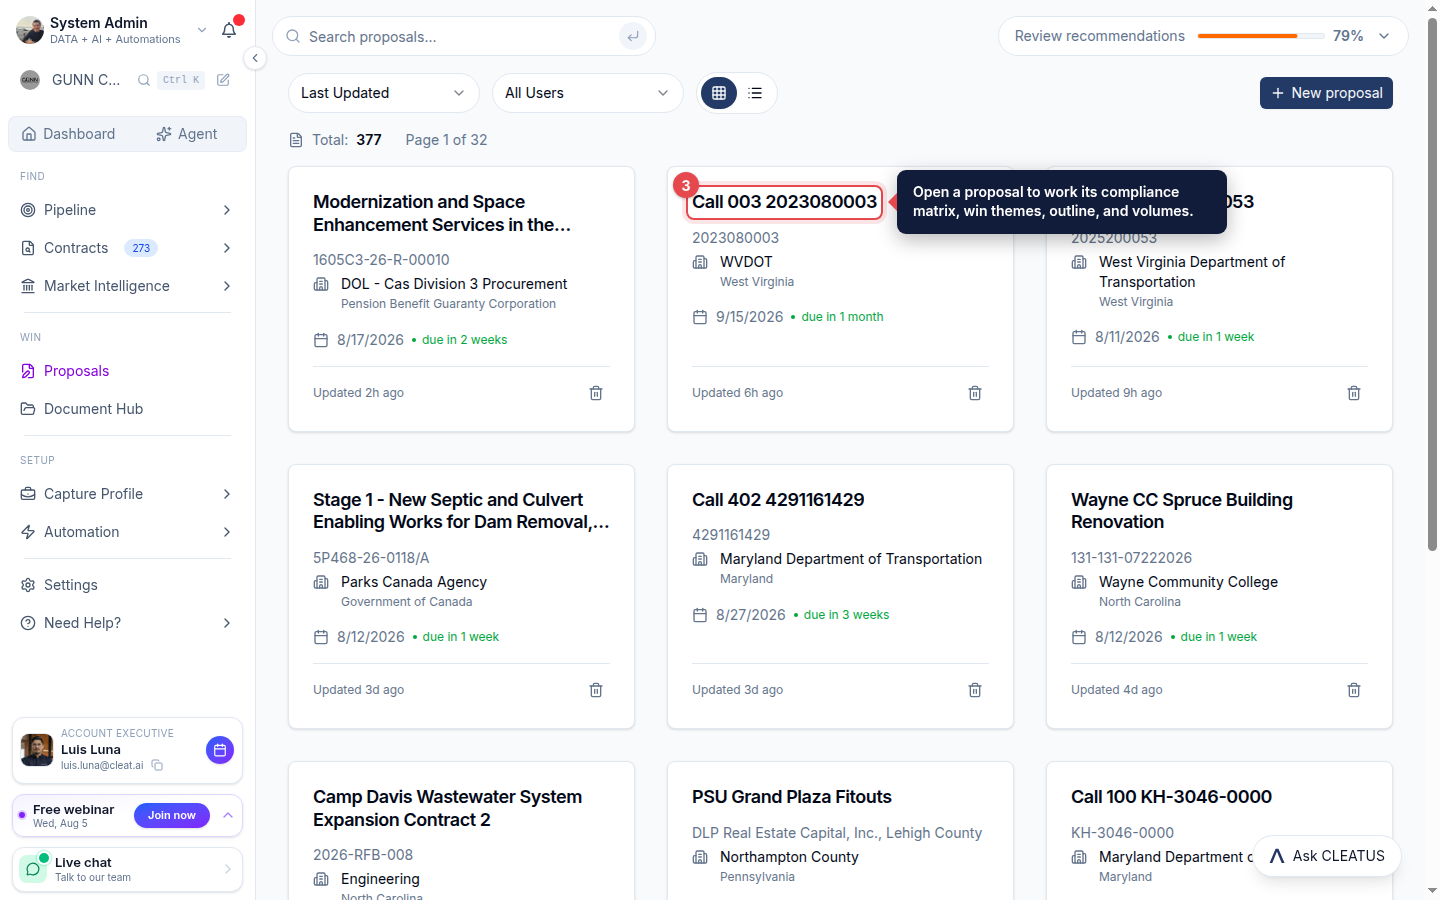Click the Live chat card arrow
Viewport: 1440px width, 900px height.
[x=227, y=869]
